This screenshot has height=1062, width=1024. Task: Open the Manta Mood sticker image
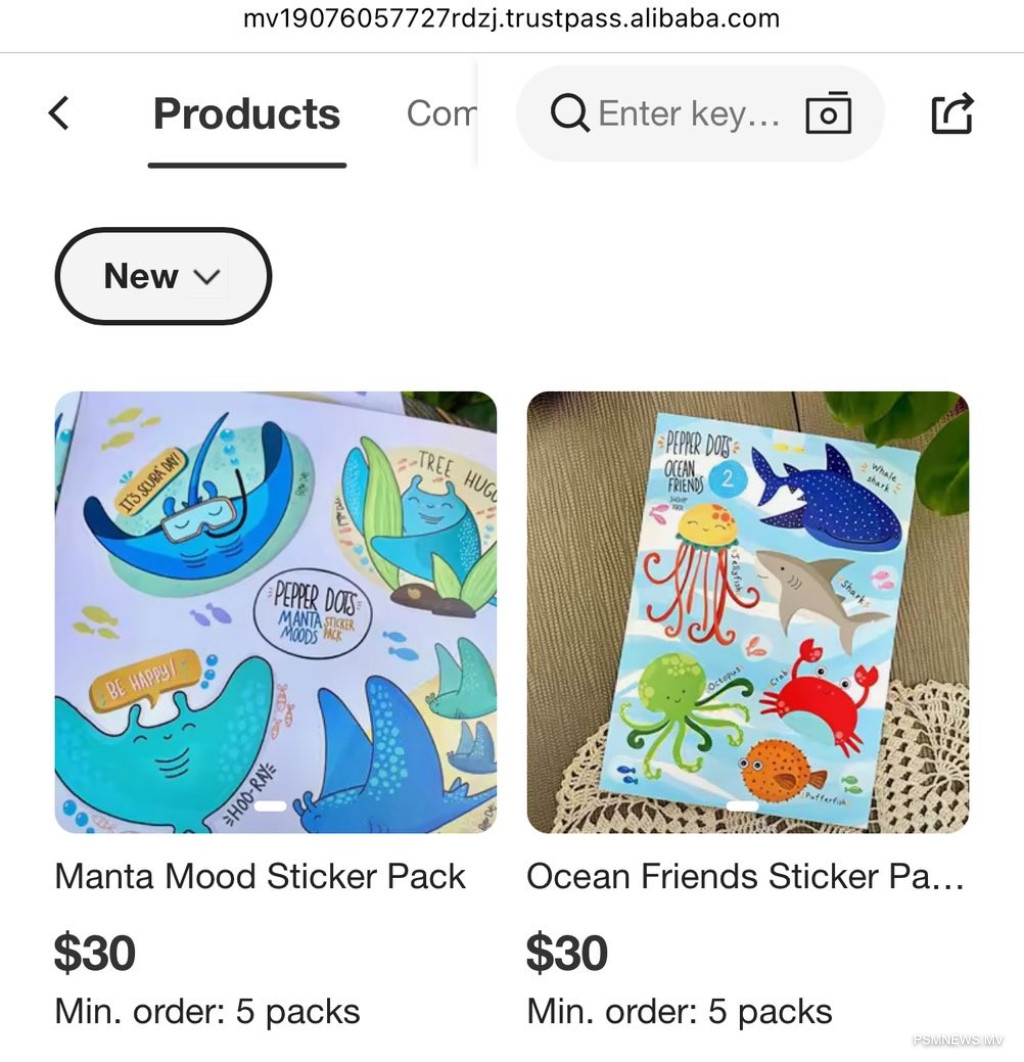(x=275, y=612)
